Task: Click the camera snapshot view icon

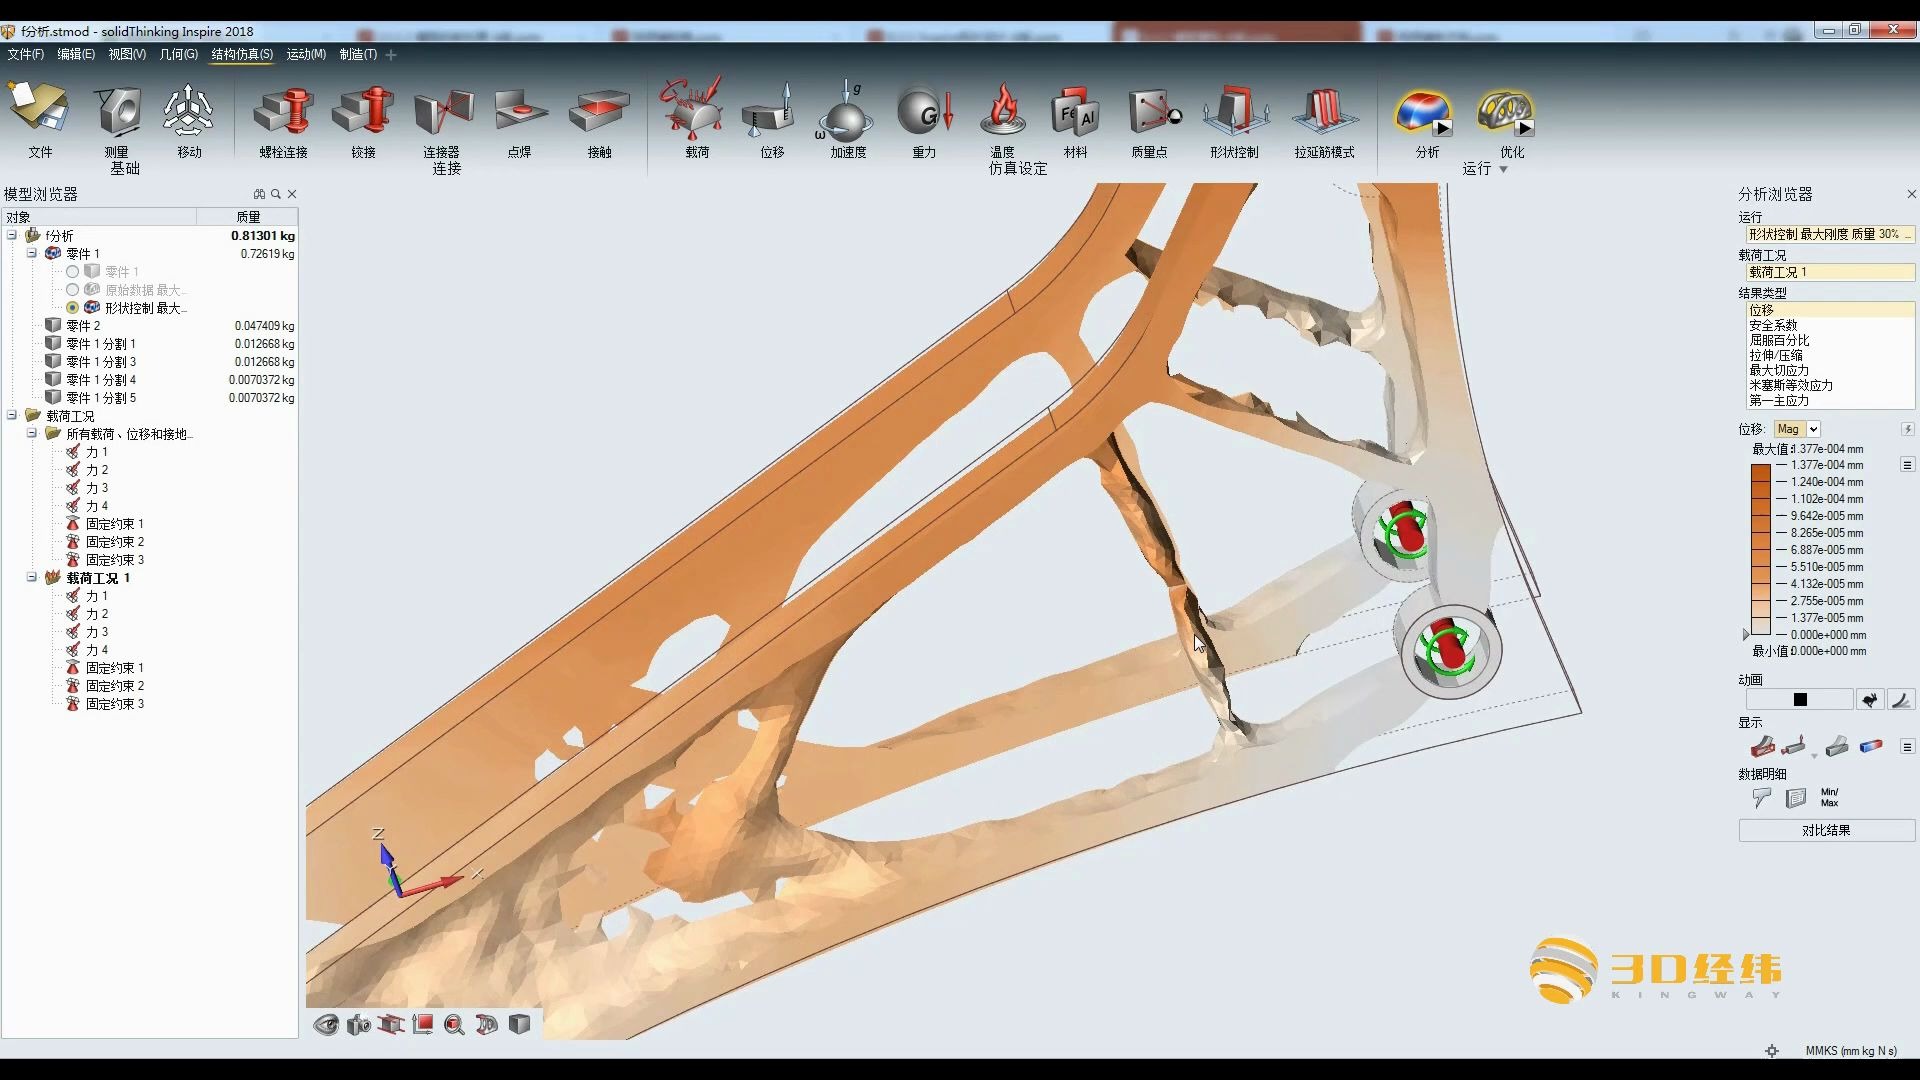Action: (358, 1025)
